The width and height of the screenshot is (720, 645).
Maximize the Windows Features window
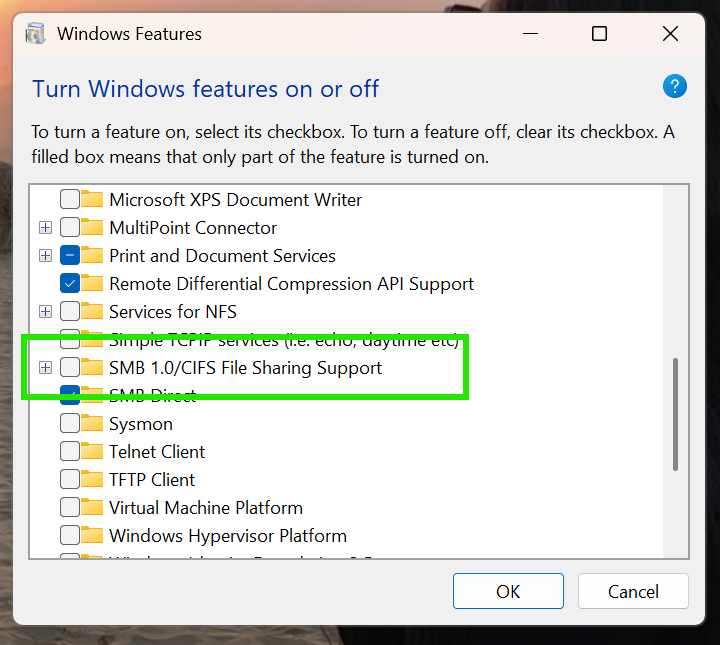point(599,34)
